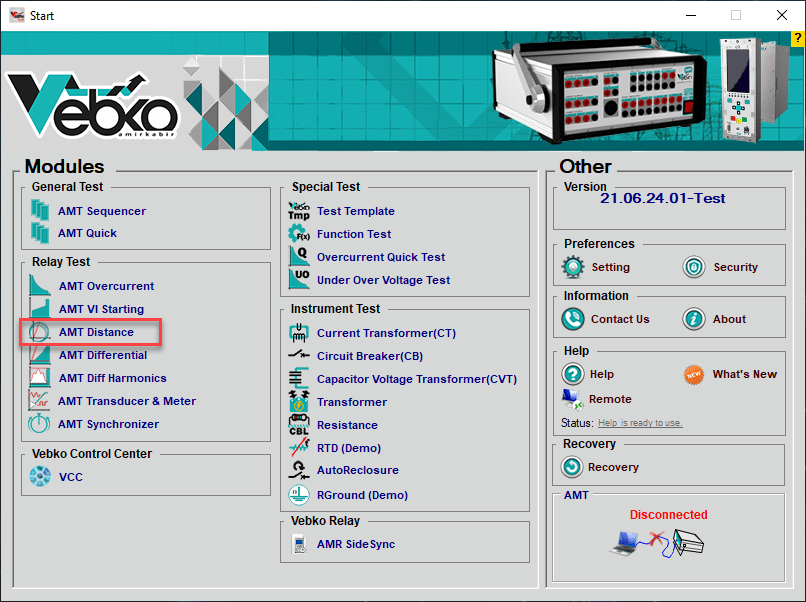Open the Circuit Breaker(CB) icon

click(299, 355)
